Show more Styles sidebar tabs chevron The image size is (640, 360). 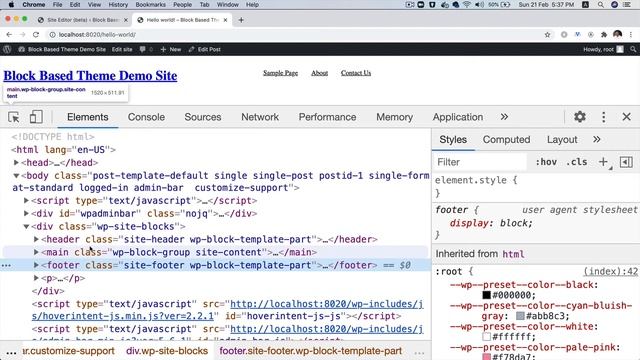(597, 140)
